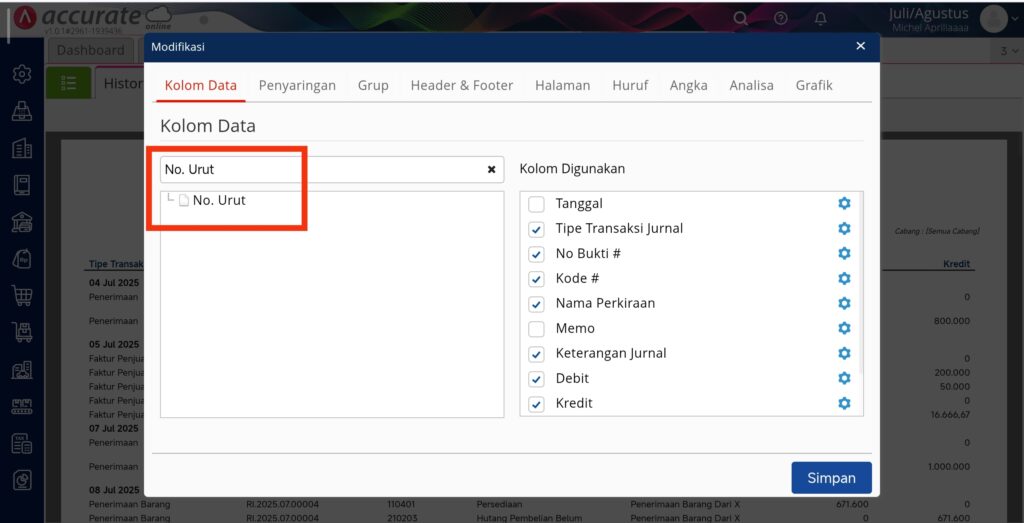Image resolution: width=1024 pixels, height=523 pixels.
Task: Uncheck the Nama Perkiraan checkbox
Action: click(x=536, y=304)
